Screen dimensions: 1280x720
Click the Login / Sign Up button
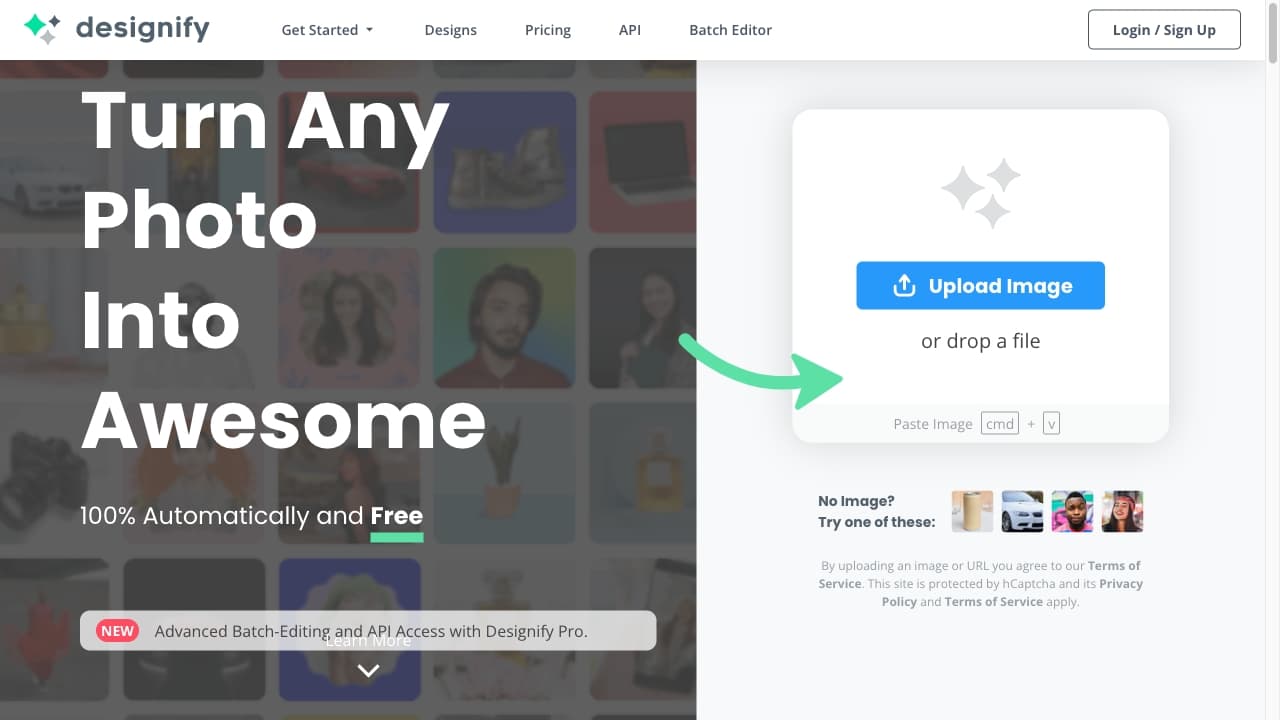1163,29
